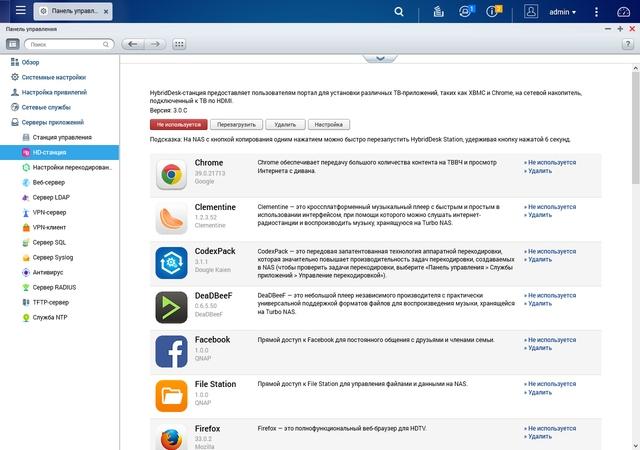
Task: Go forward with the right arrow
Action: point(155,44)
